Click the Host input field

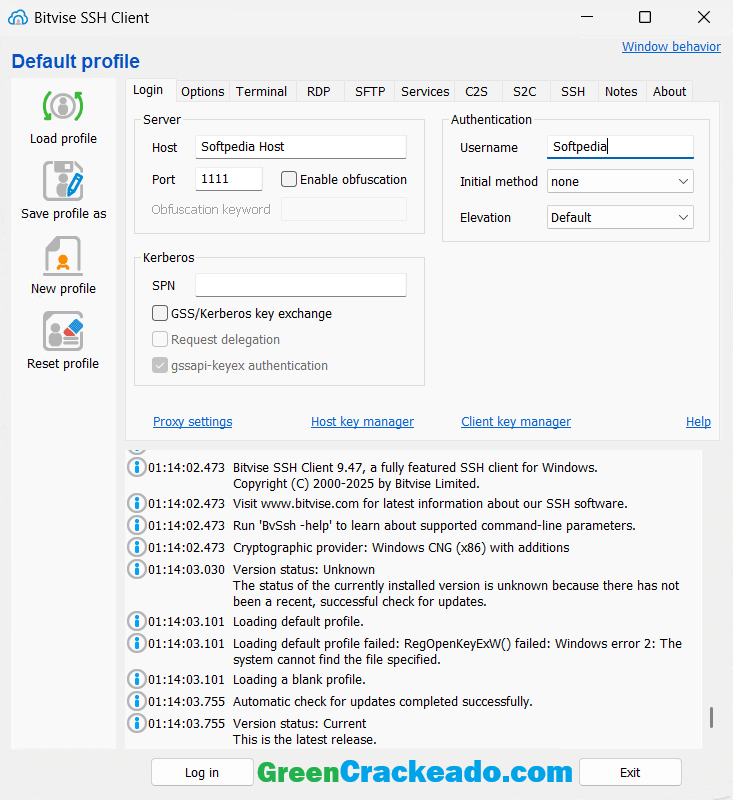tap(301, 147)
